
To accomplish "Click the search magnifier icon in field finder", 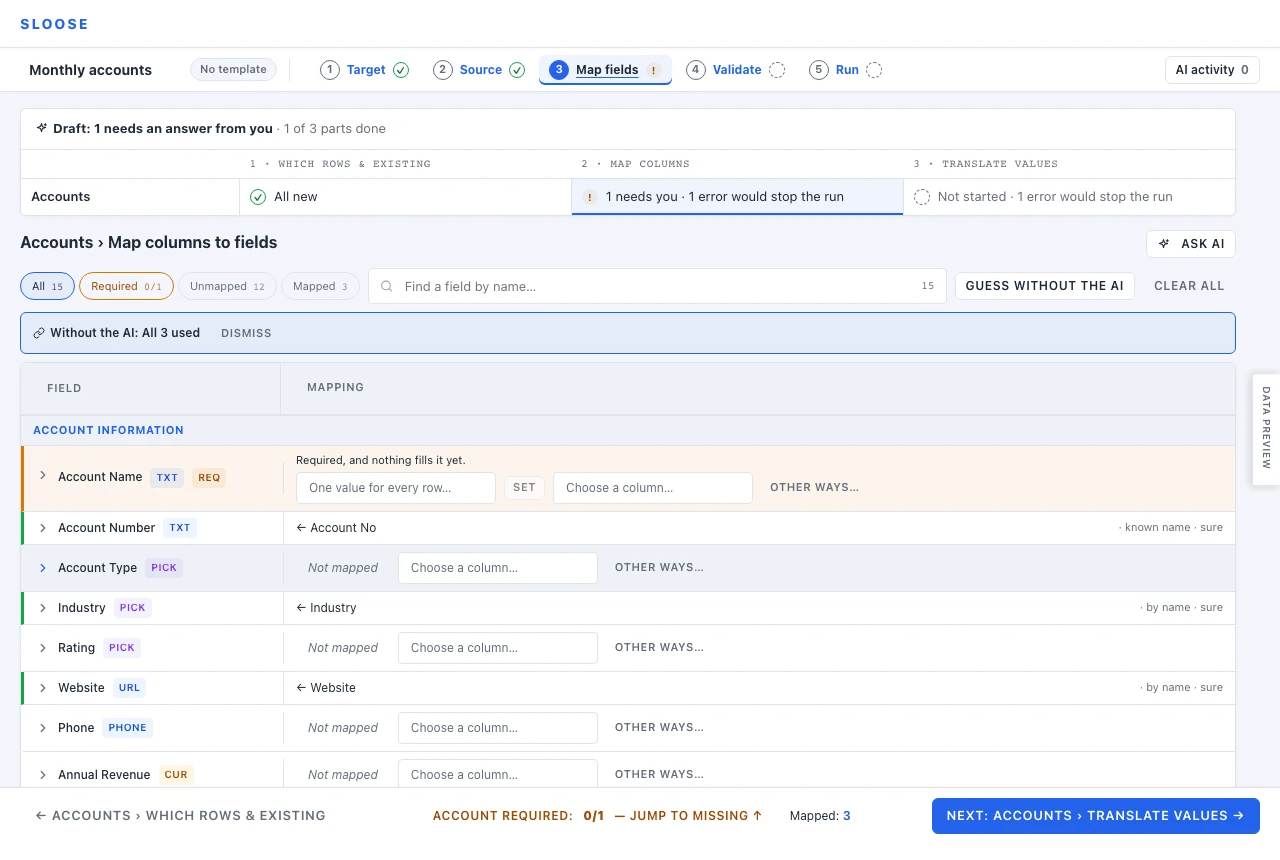I will [387, 286].
